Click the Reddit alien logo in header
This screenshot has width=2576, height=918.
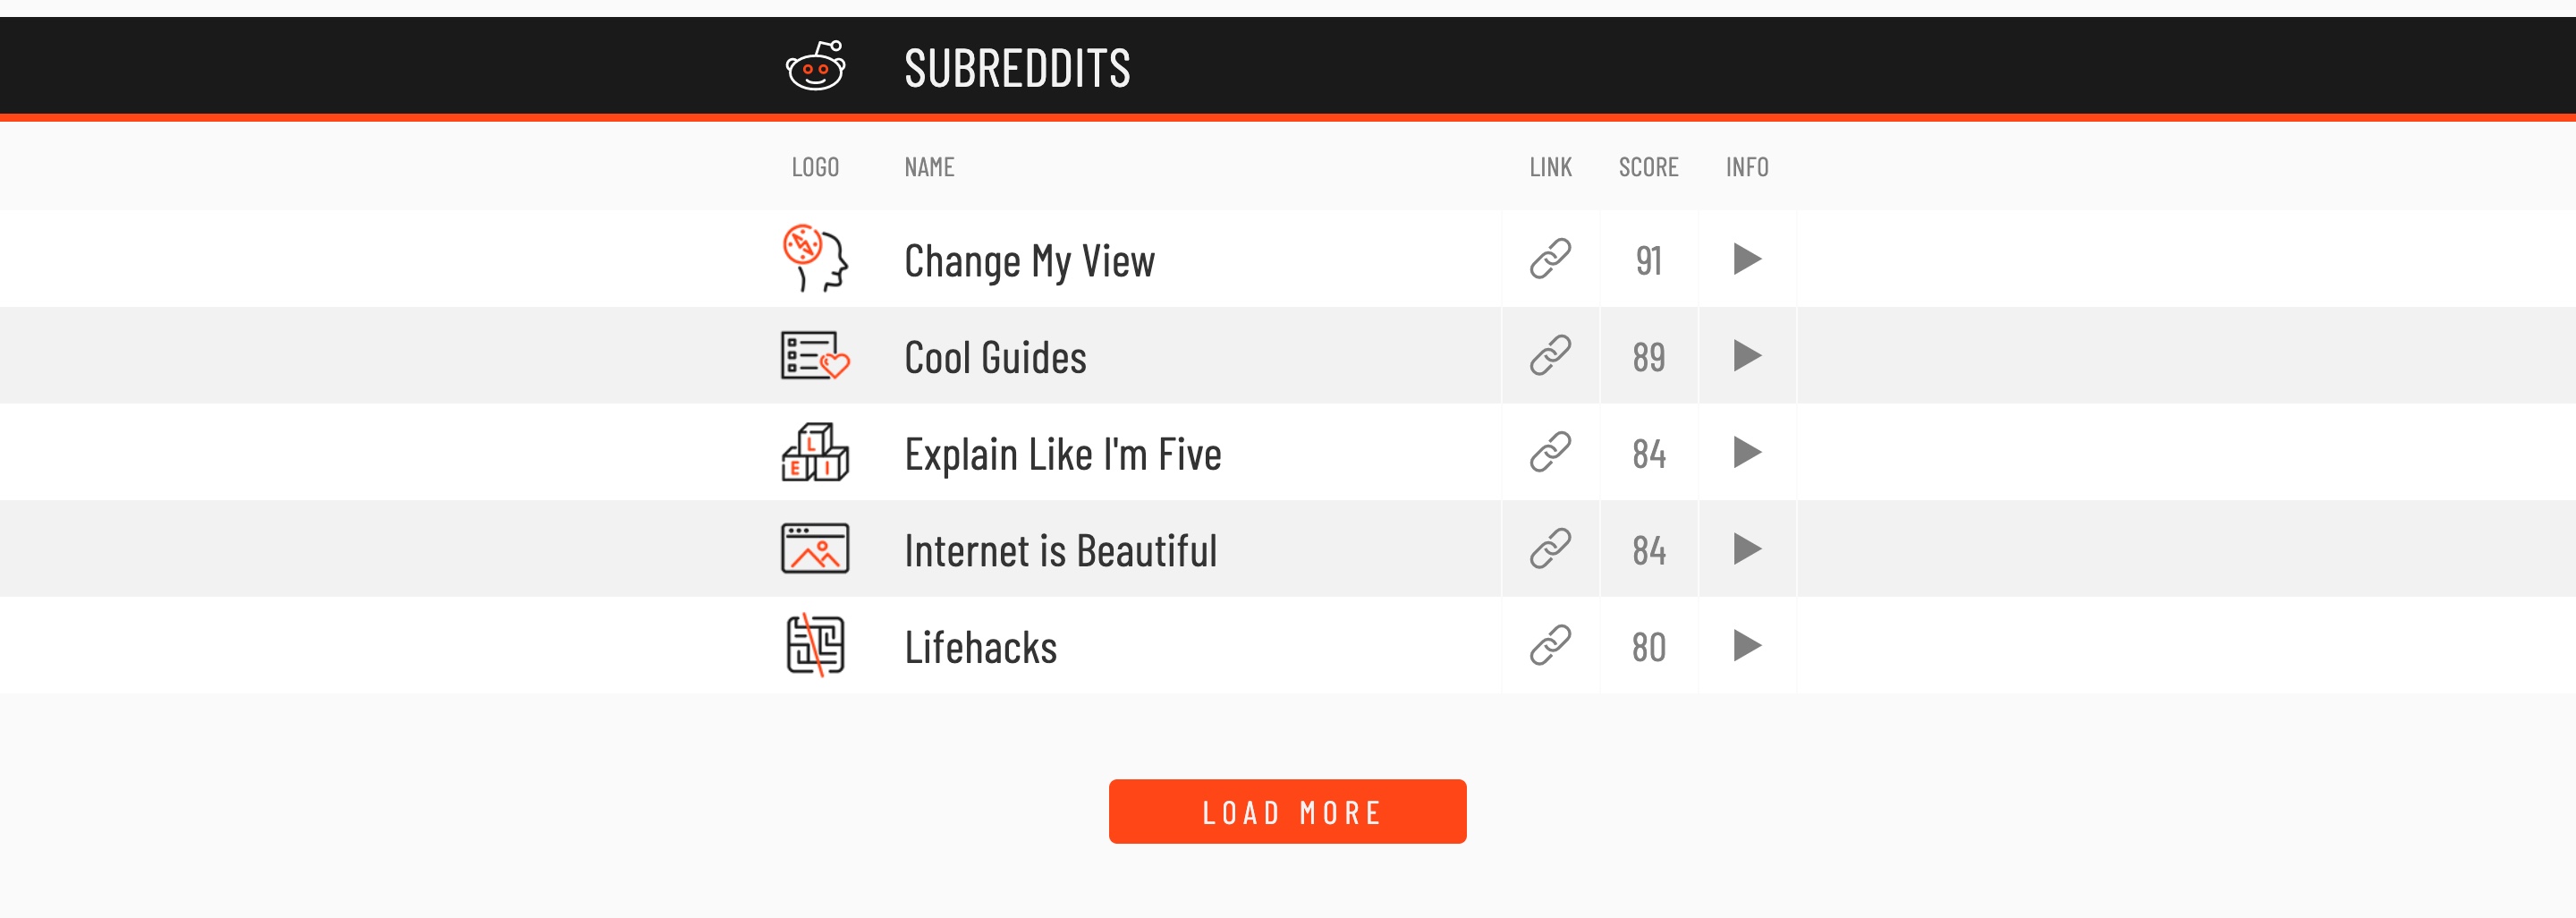815,66
